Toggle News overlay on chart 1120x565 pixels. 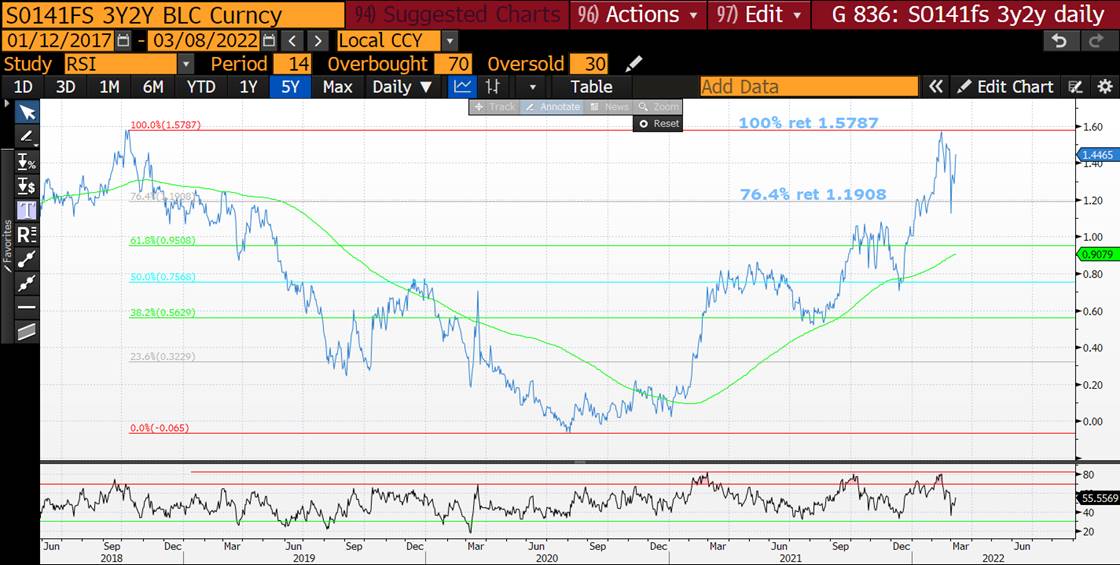[608, 106]
